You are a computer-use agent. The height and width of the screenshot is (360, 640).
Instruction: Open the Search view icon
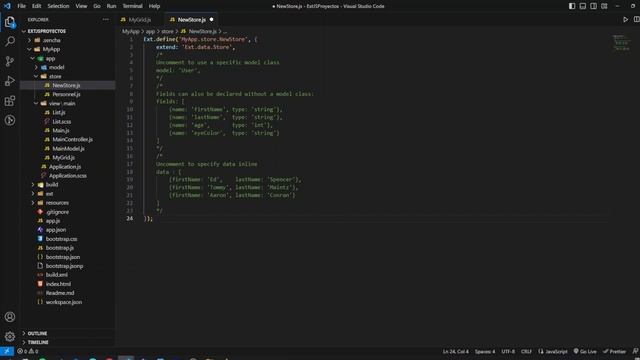pos(10,42)
